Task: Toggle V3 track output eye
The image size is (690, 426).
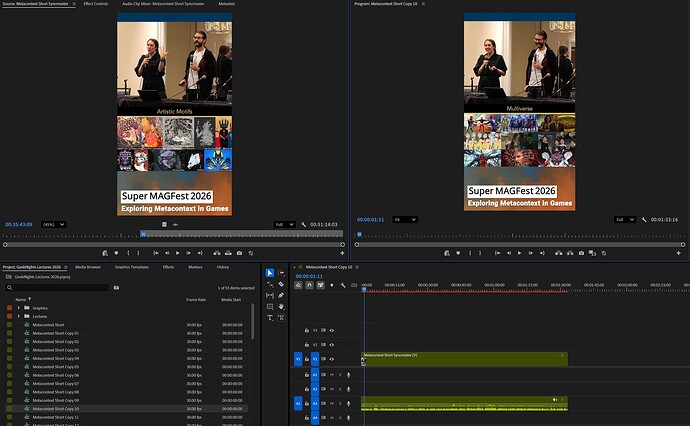Action: (x=332, y=330)
